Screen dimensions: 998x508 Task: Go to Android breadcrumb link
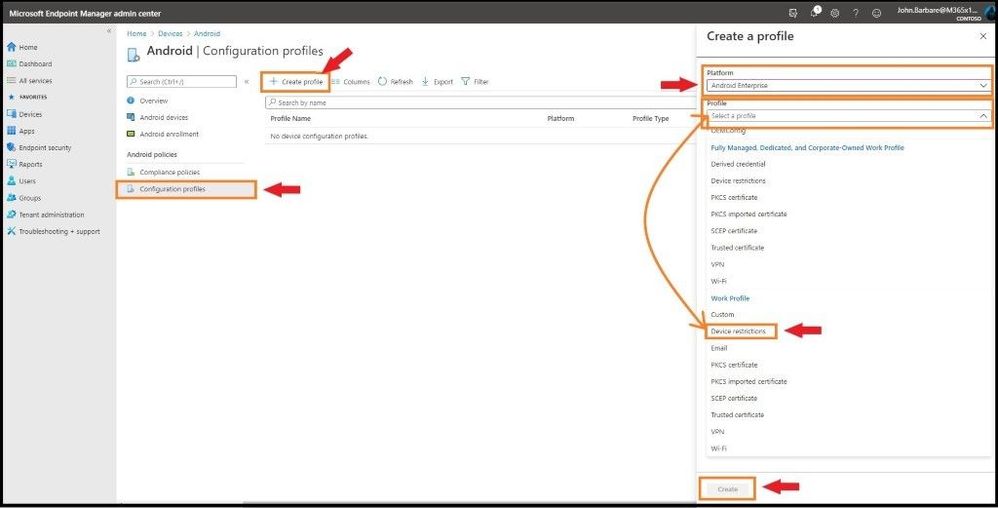207,33
